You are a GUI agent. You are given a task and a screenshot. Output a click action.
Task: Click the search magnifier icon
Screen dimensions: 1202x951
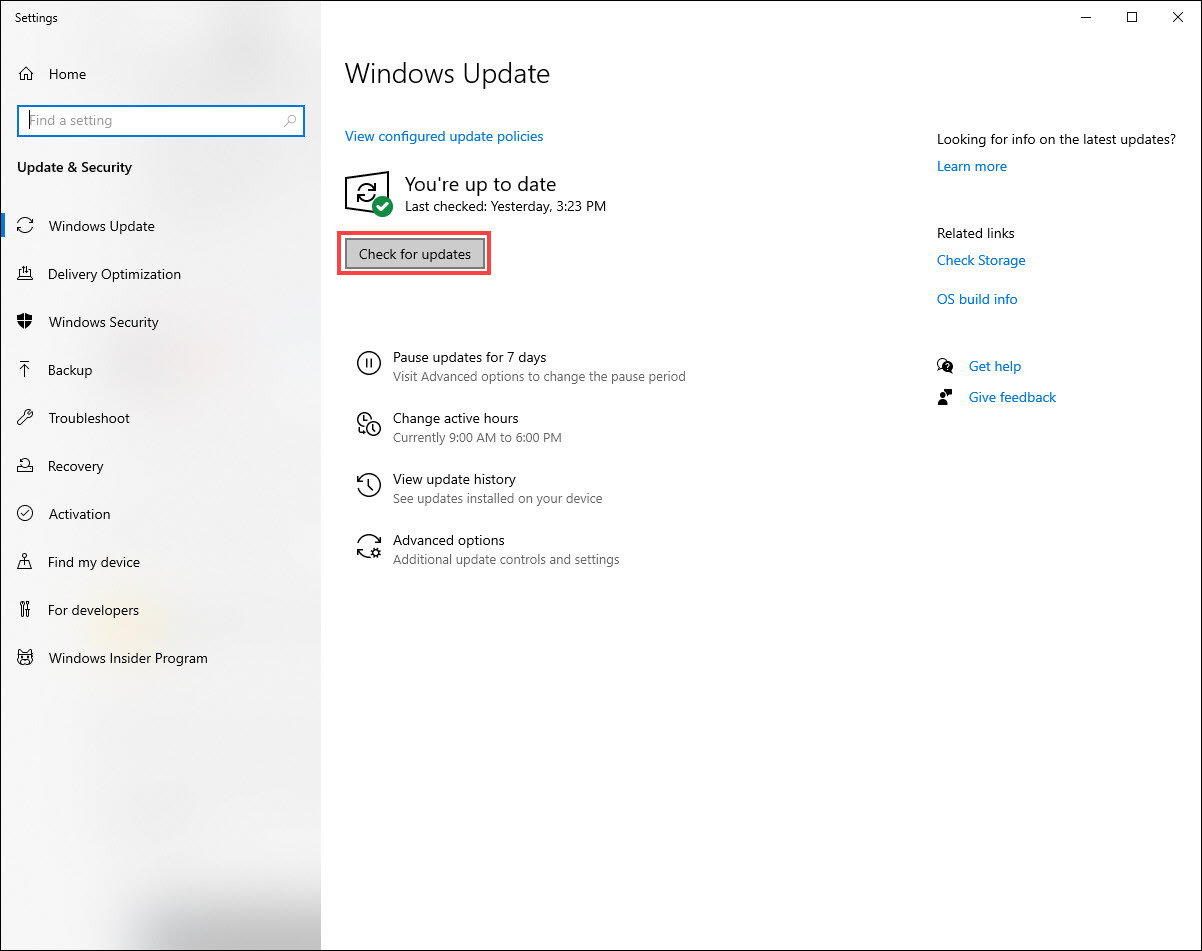coord(290,121)
